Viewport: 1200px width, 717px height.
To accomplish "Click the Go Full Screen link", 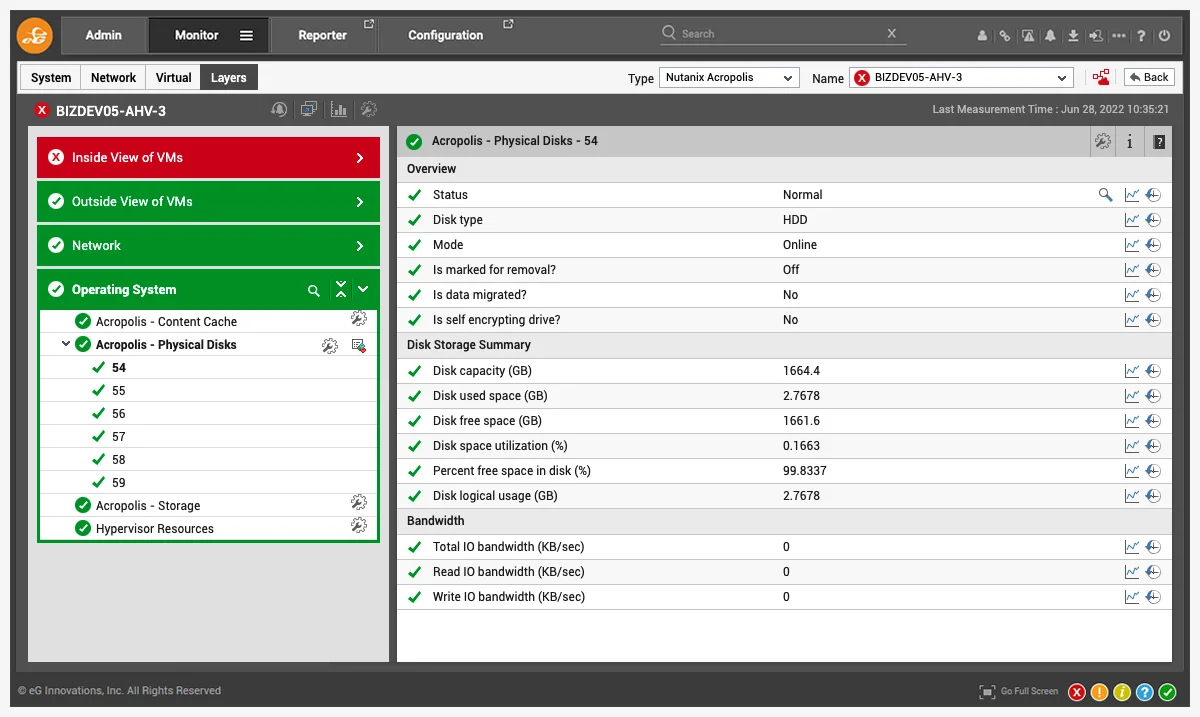I will pyautogui.click(x=1029, y=692).
